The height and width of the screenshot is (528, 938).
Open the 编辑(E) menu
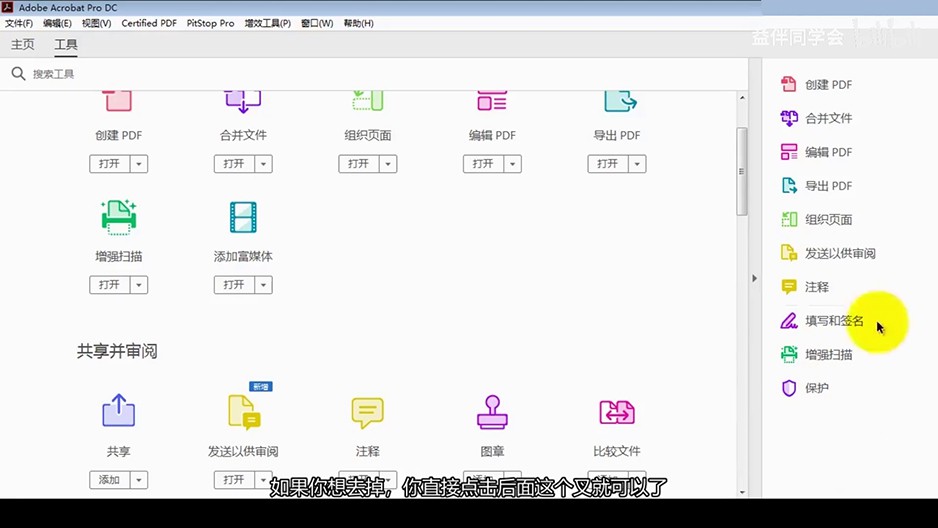(x=57, y=23)
